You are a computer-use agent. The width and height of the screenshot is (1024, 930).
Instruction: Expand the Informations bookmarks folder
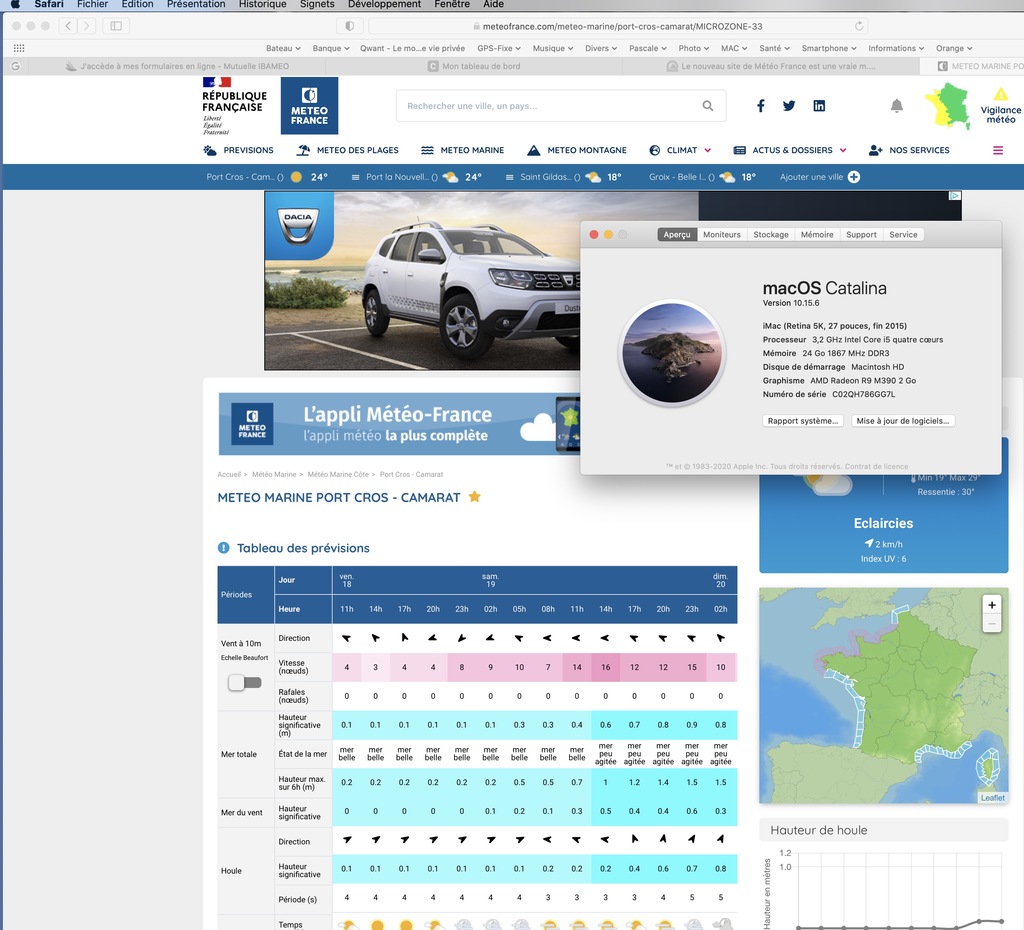point(896,48)
